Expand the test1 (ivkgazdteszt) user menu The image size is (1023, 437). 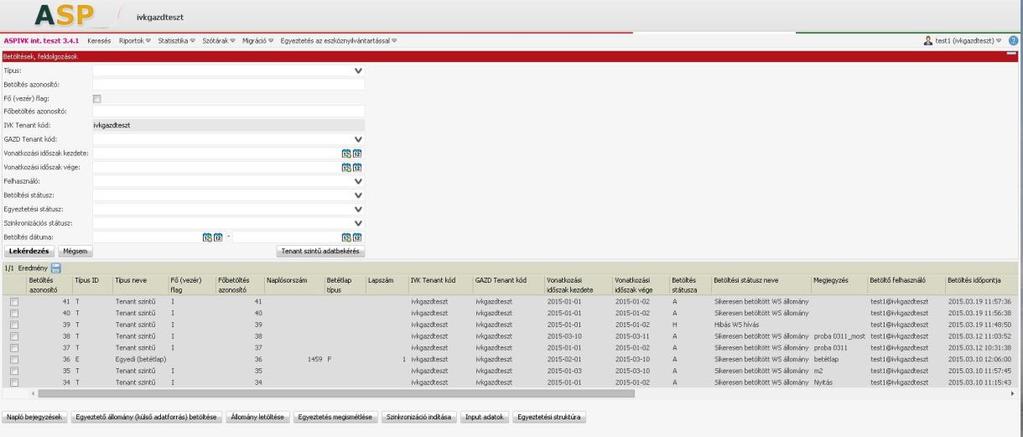968,40
